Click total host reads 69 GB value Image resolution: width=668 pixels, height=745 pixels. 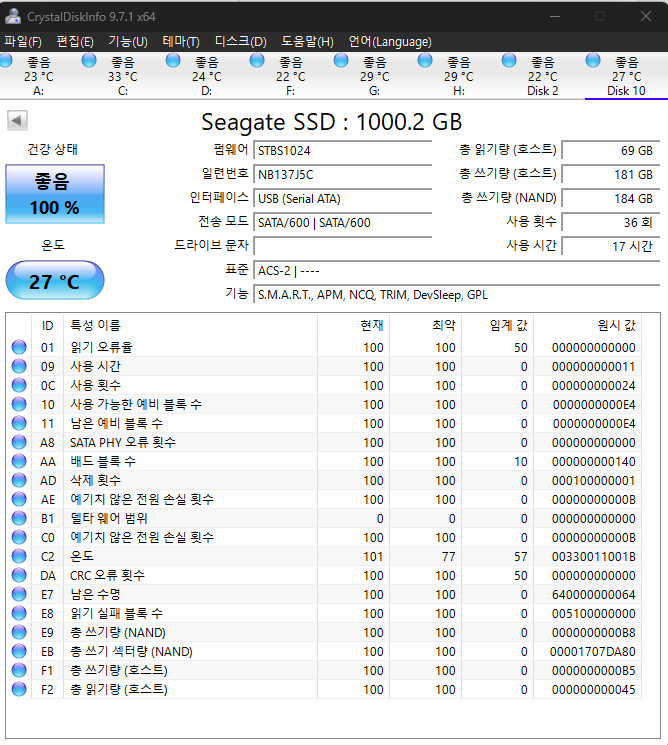(611, 151)
